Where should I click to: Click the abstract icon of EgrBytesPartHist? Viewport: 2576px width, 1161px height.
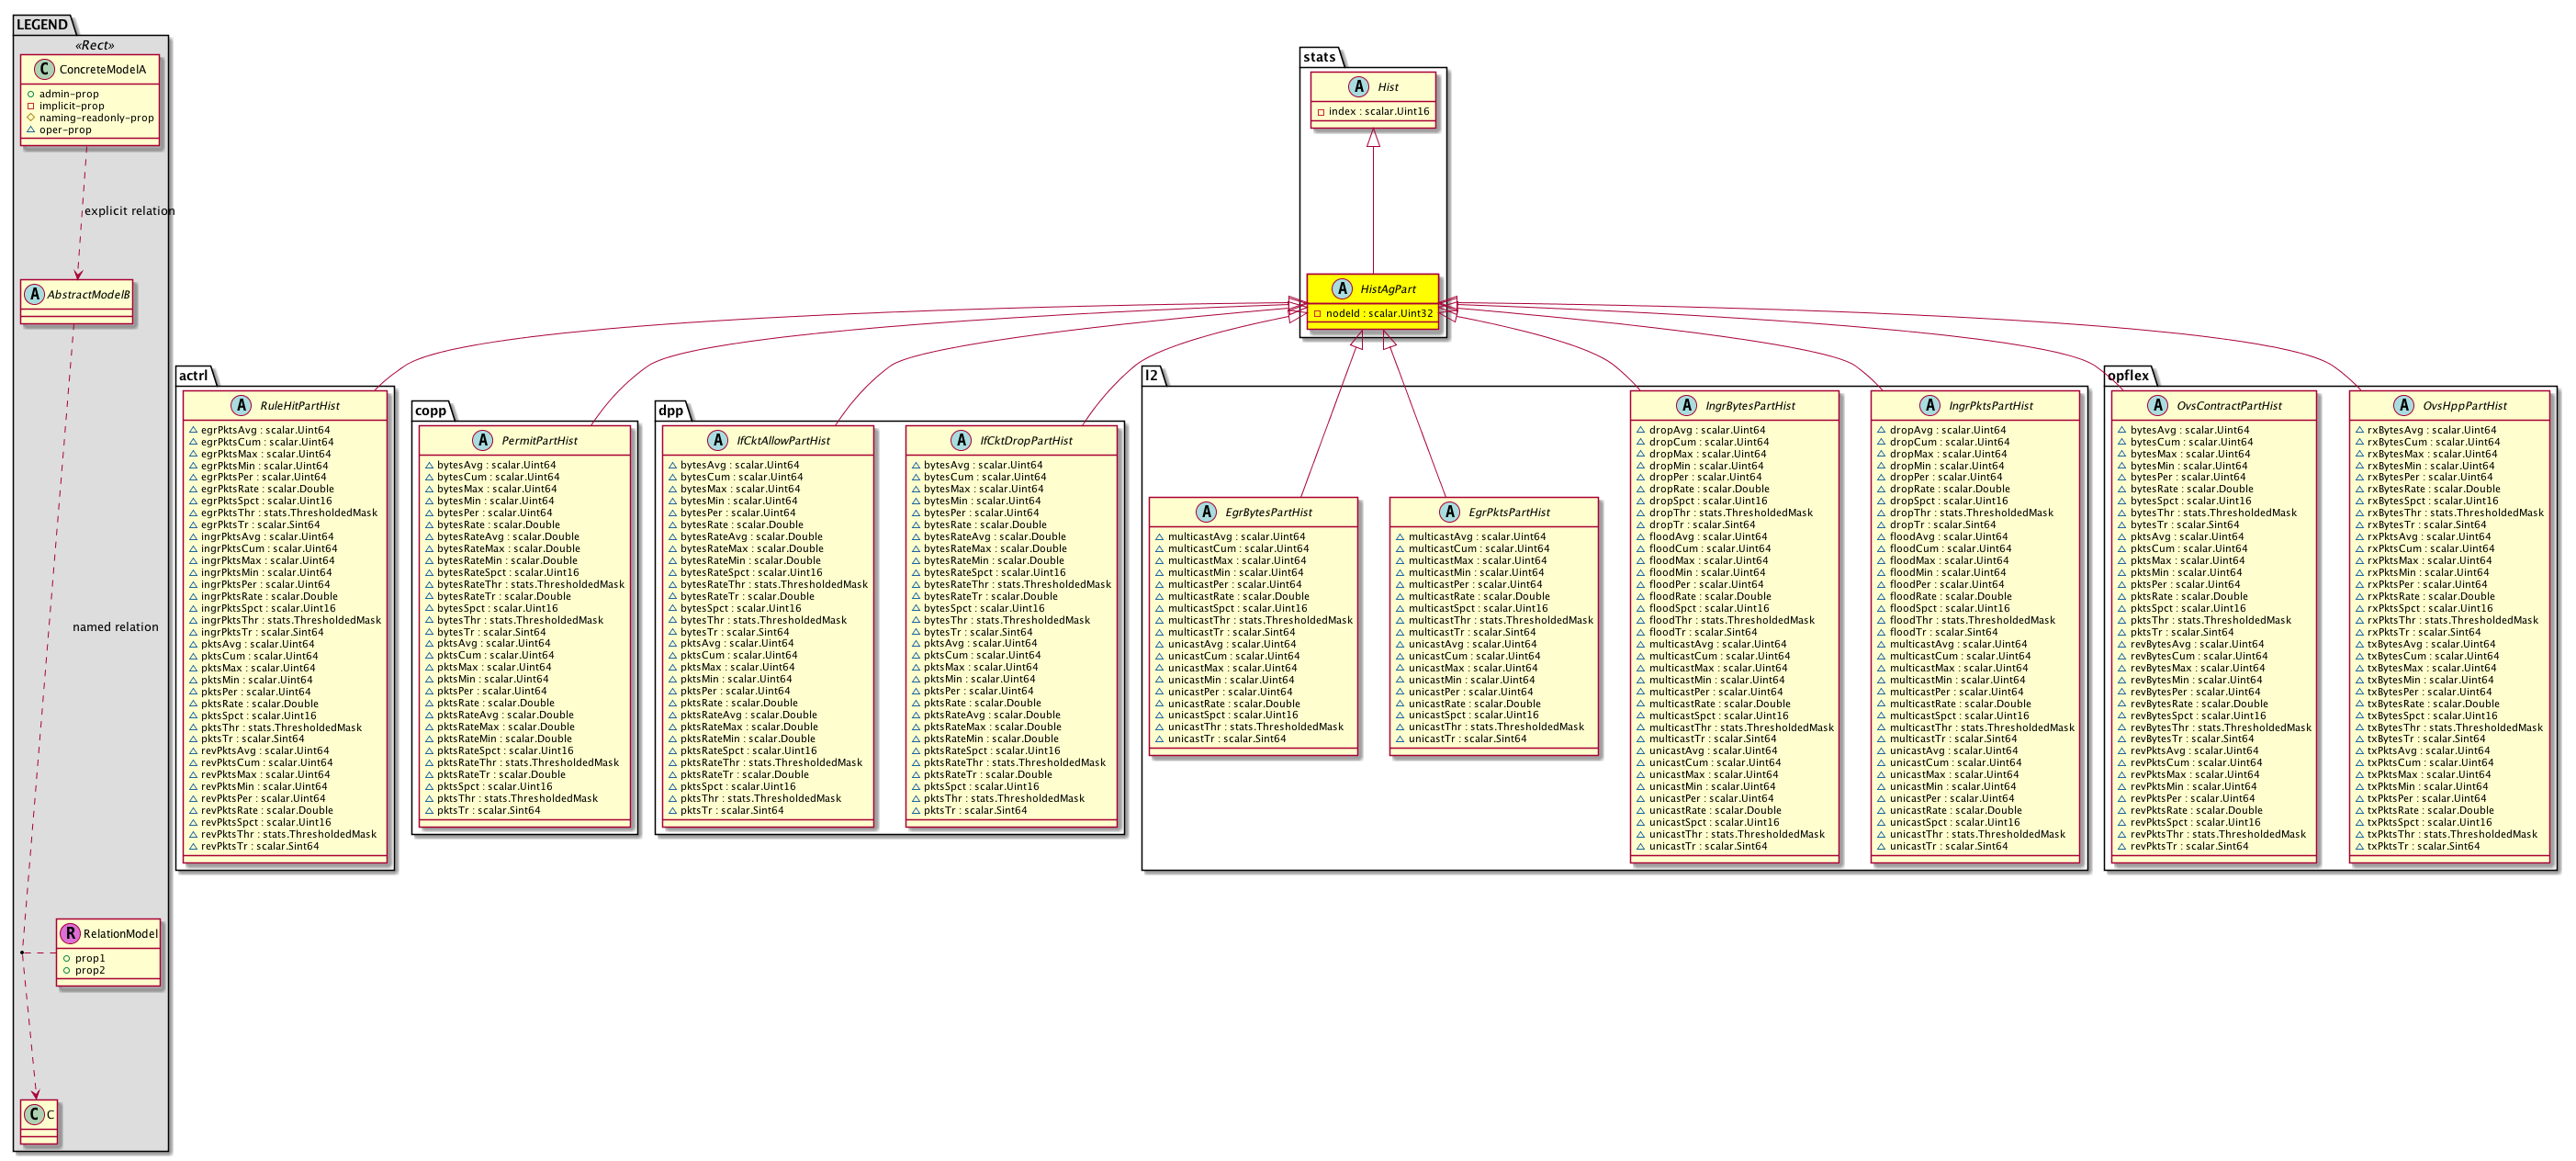[x=1205, y=512]
